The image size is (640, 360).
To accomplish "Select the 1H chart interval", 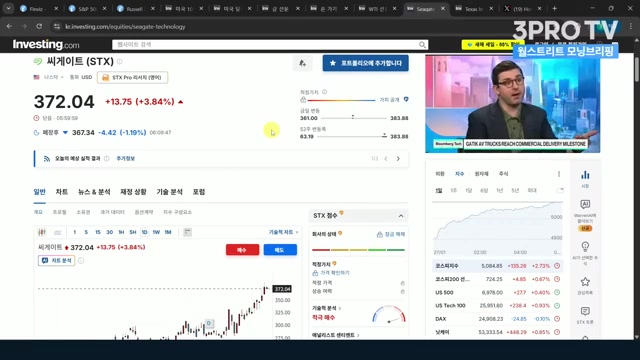I will tap(121, 232).
